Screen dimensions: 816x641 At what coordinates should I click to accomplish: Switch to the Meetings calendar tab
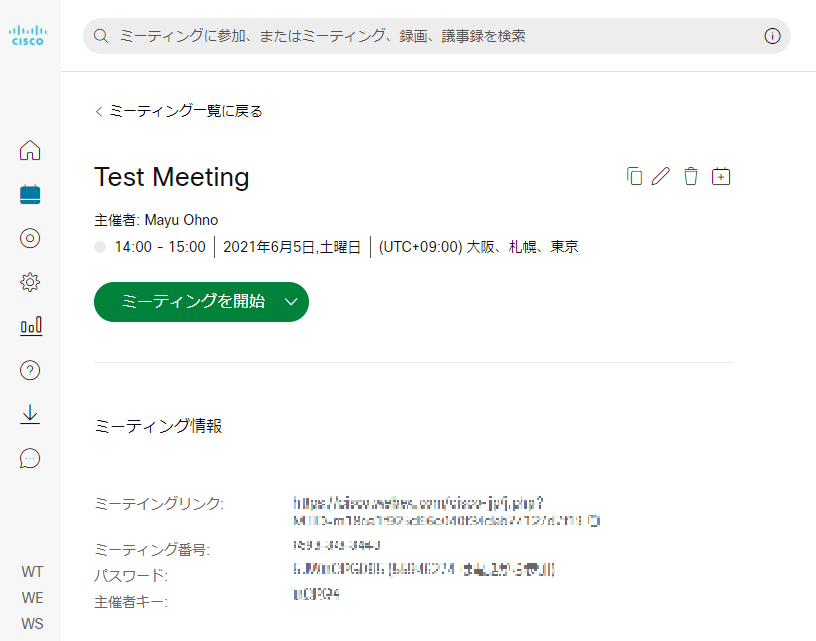tap(30, 193)
